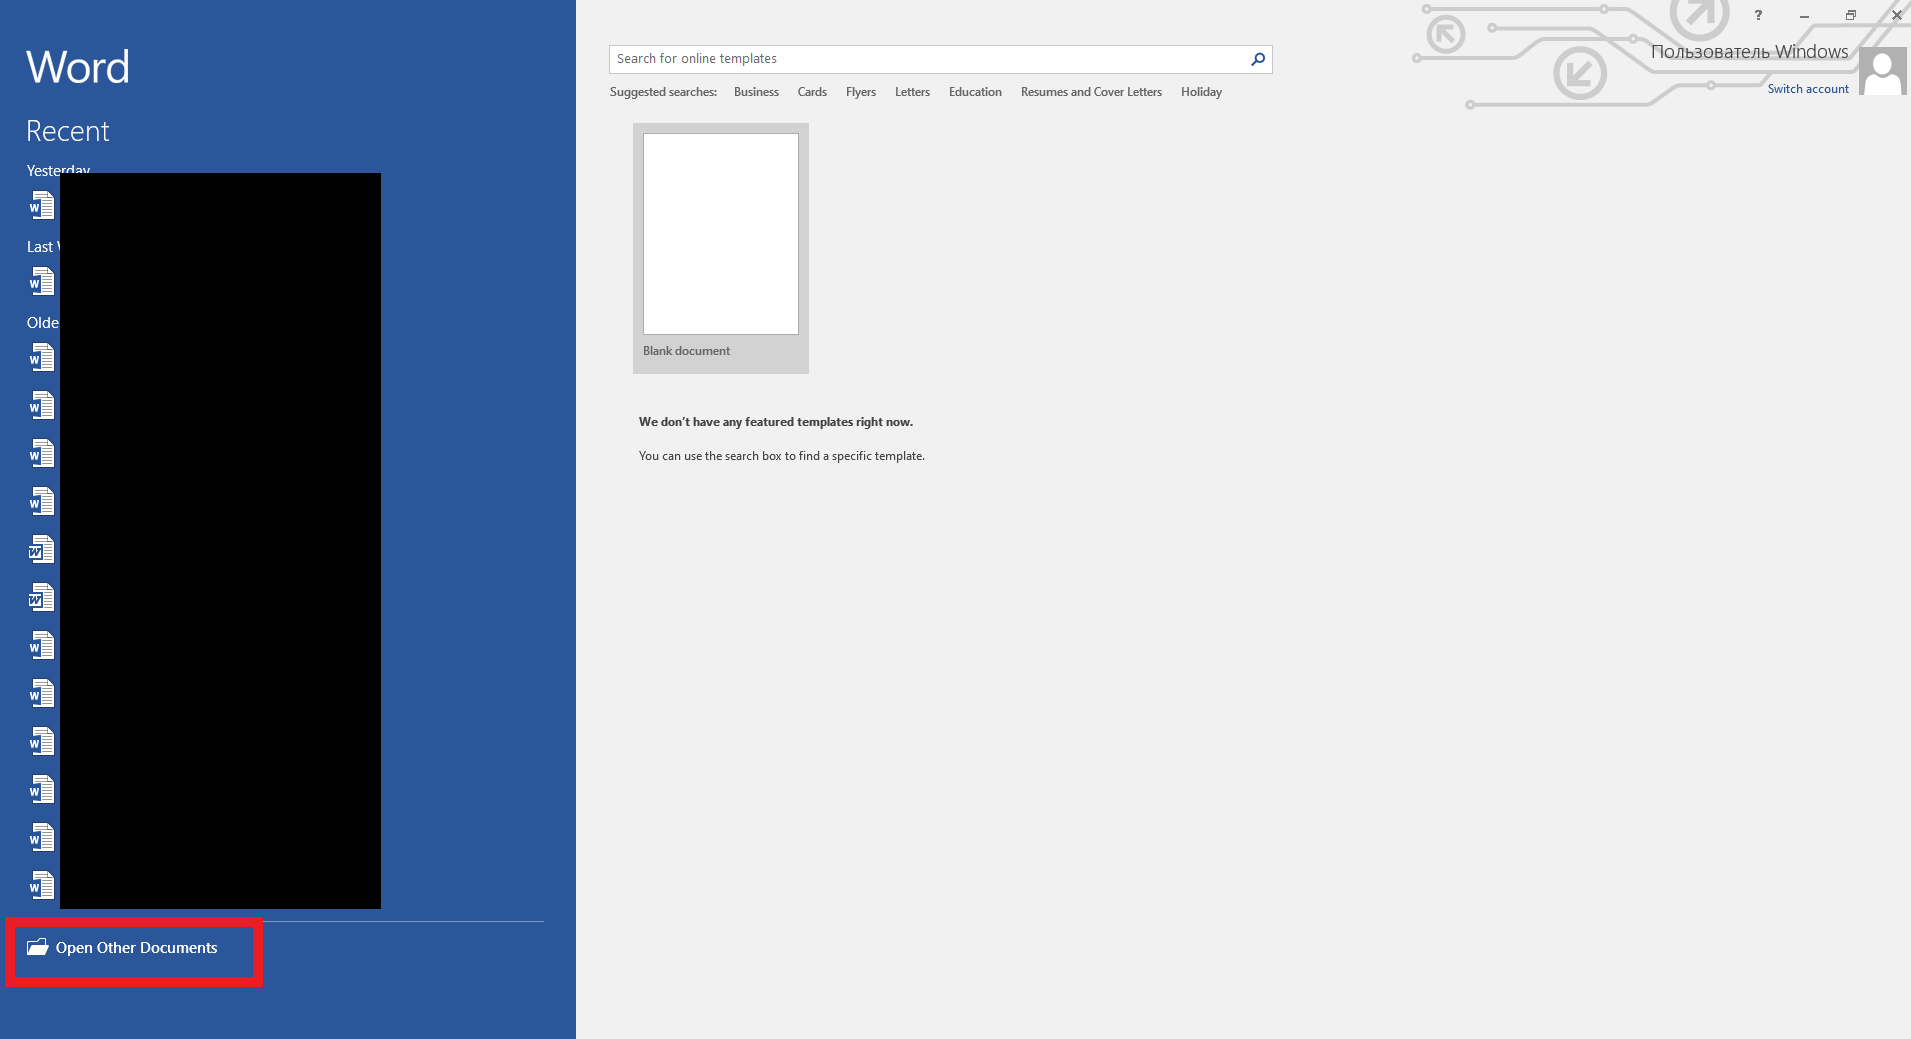Click 'You can use the search box' hint text
Screen dimensions: 1911x1039
(x=782, y=456)
